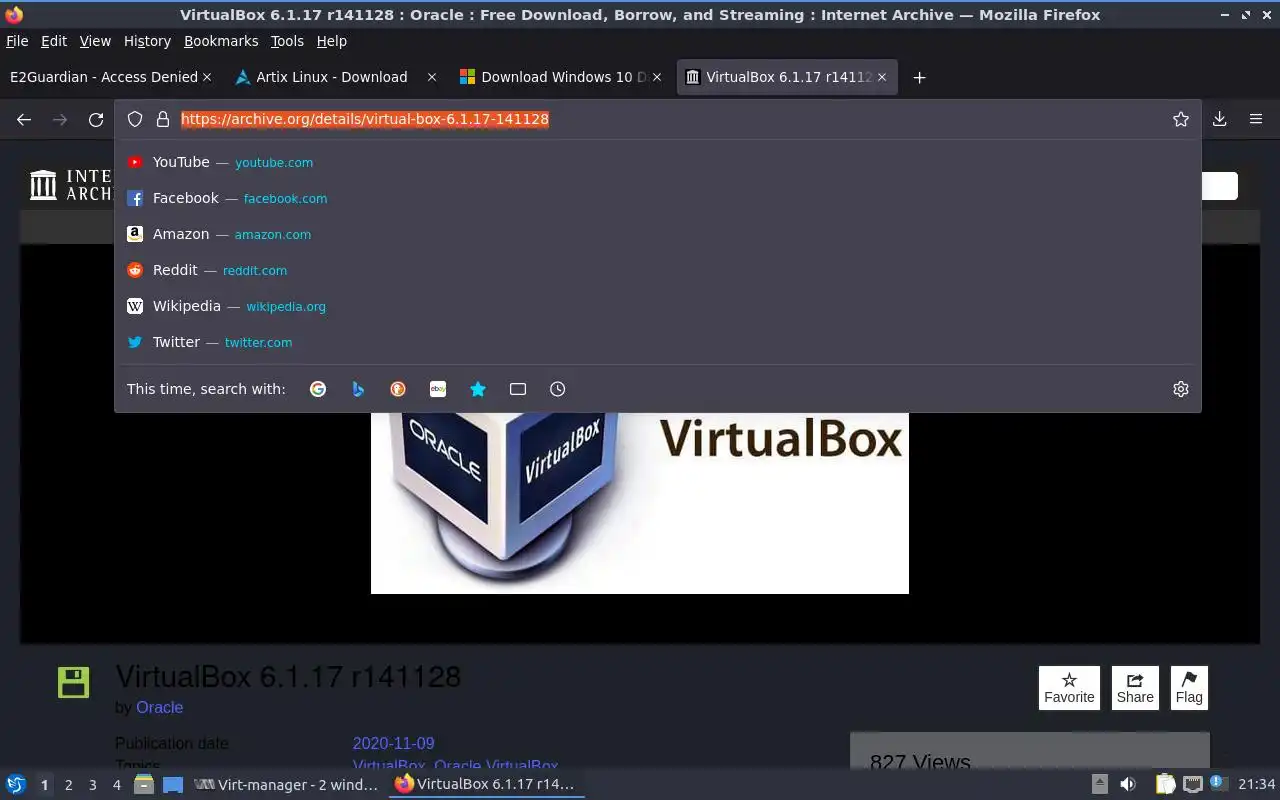Open the network tray icon
Viewport: 1280px width, 800px height.
coord(1192,785)
